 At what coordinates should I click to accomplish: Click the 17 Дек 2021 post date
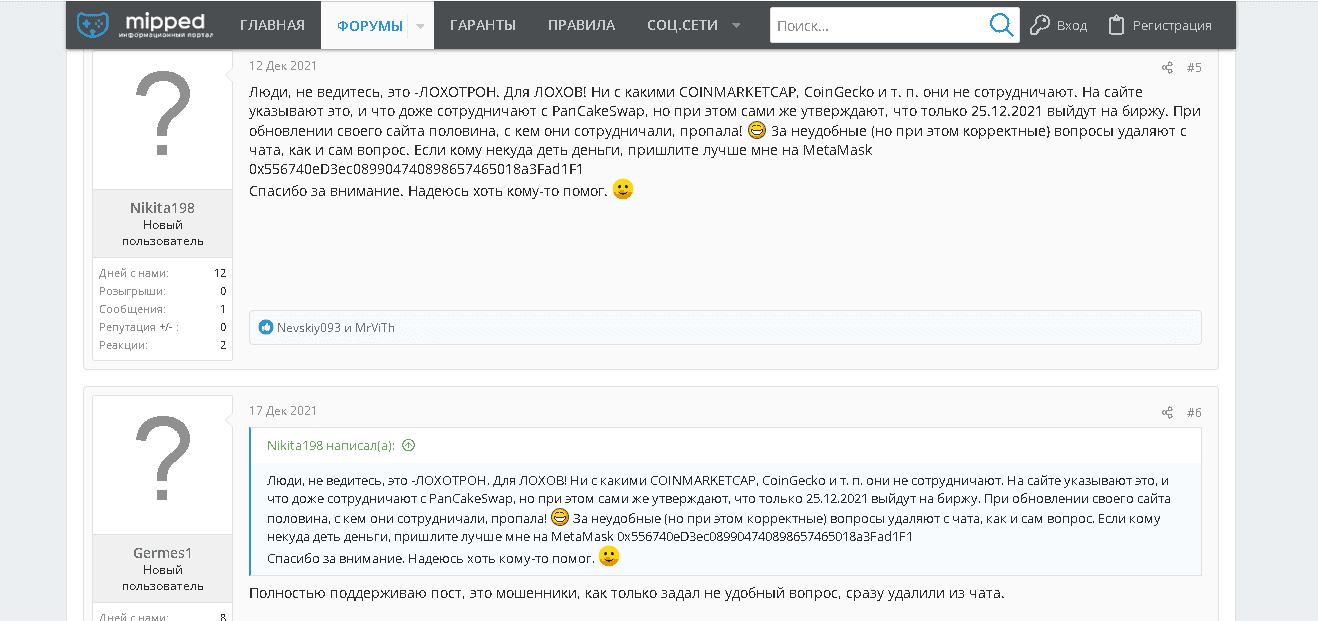click(x=283, y=410)
